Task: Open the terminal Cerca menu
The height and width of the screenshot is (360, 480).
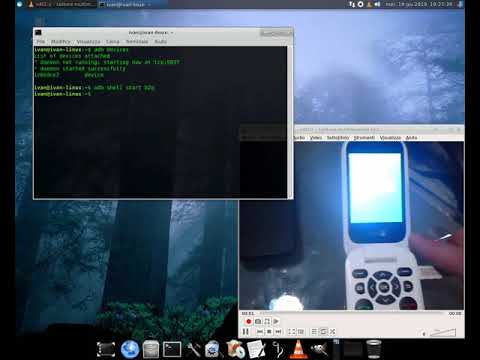Action: [x=113, y=42]
